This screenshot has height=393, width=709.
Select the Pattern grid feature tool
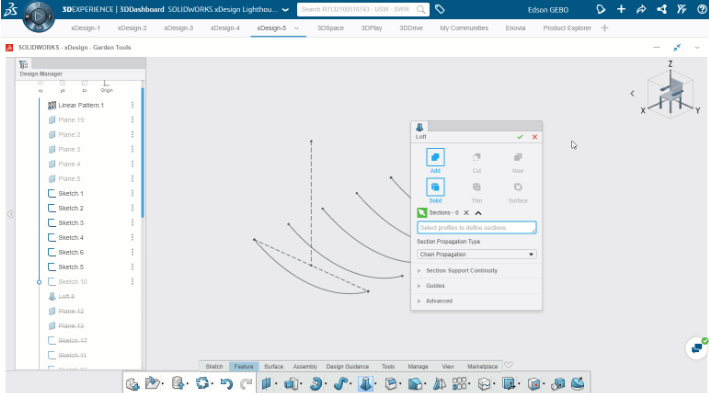(459, 384)
